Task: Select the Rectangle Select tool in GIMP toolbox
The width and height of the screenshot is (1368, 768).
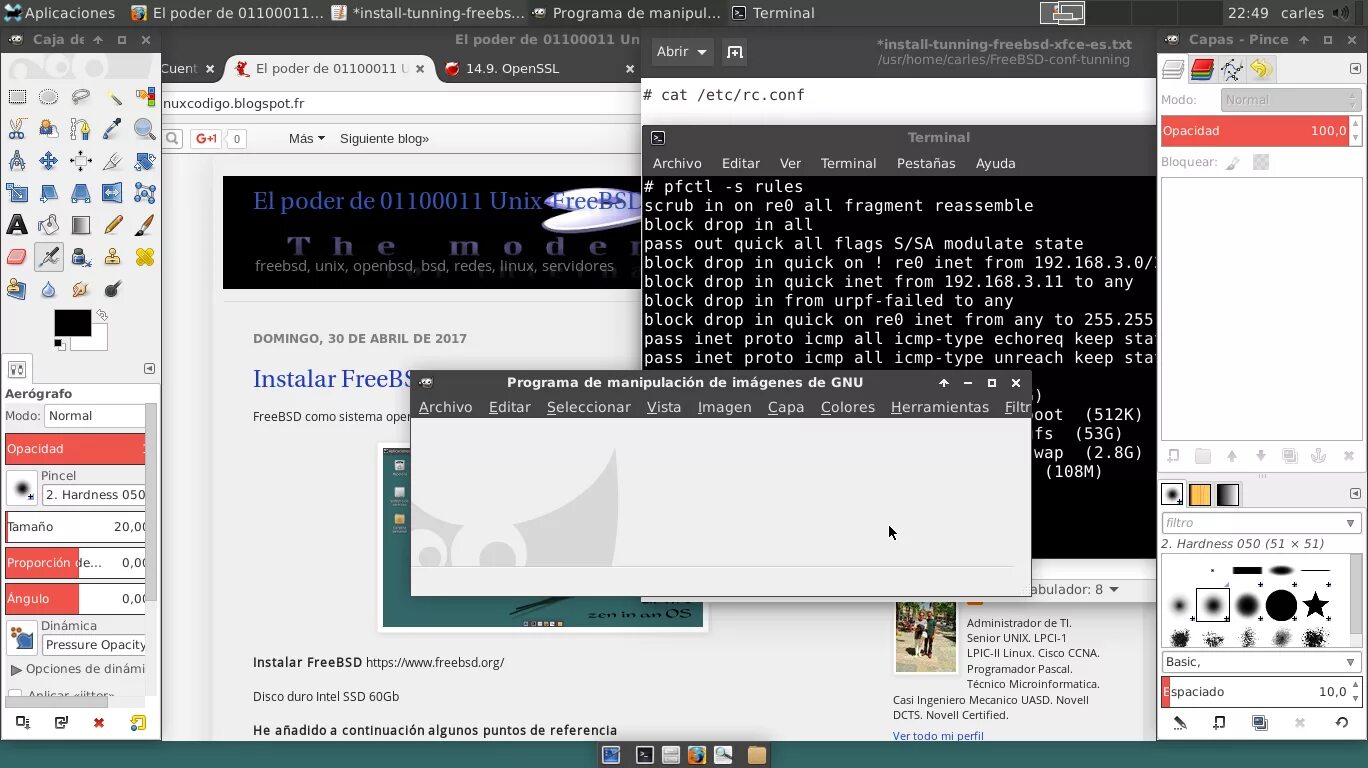Action: (17, 97)
